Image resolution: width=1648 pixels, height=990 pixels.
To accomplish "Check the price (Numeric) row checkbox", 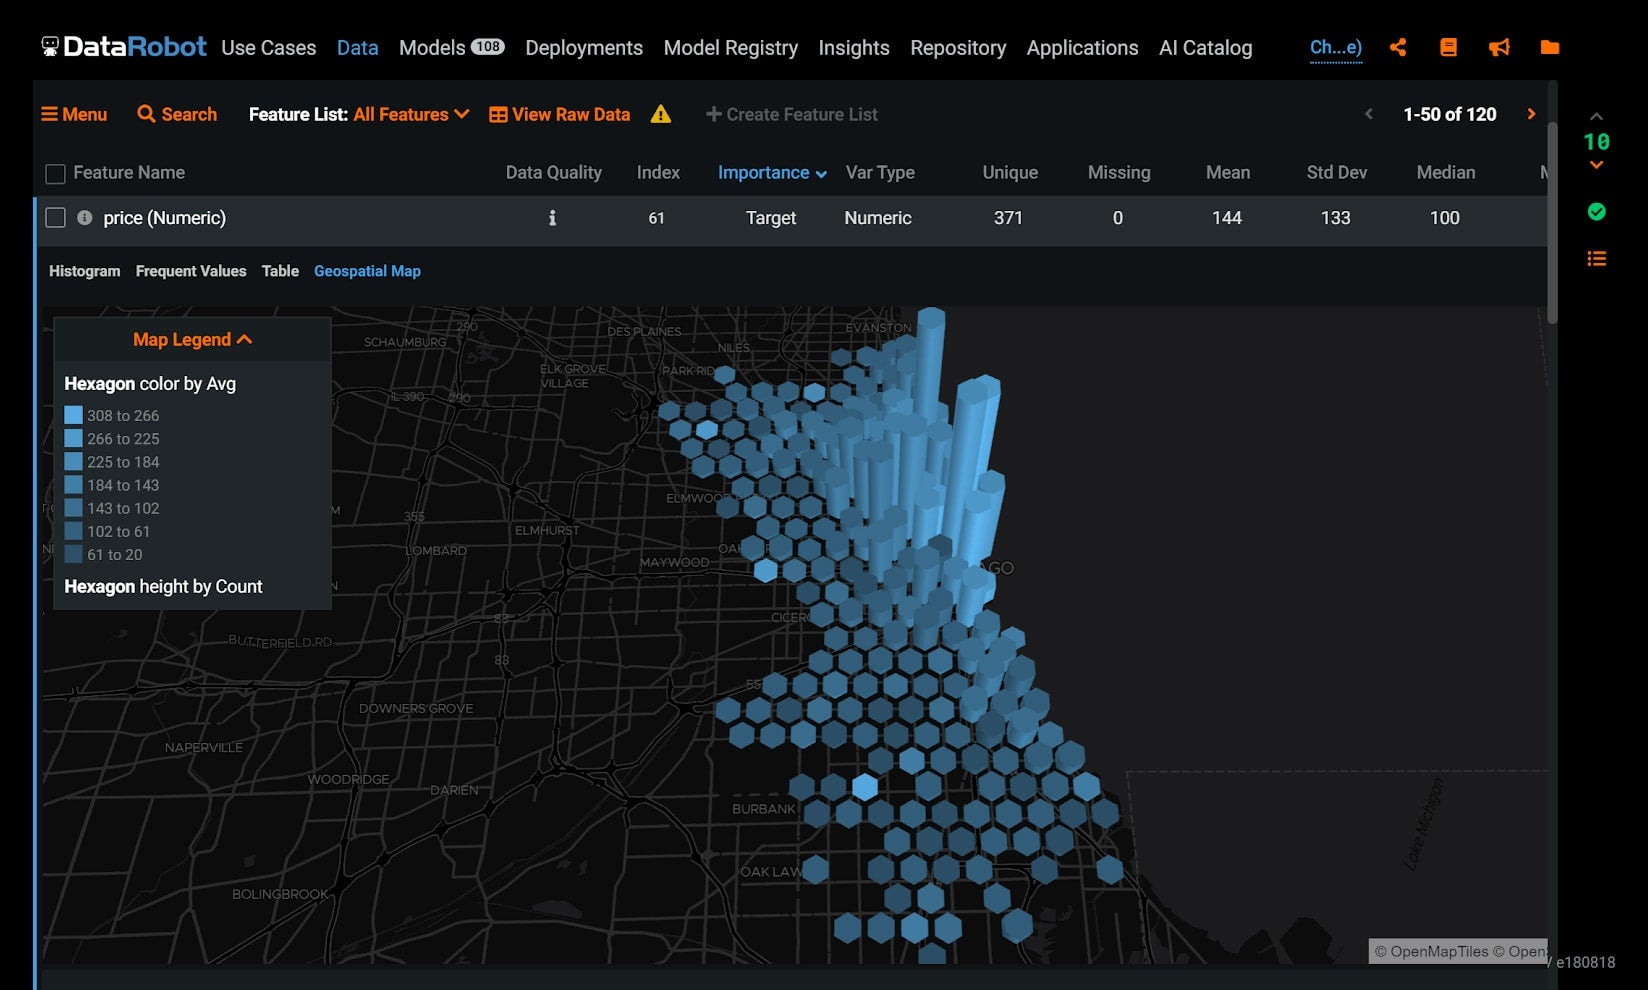I will tap(55, 217).
